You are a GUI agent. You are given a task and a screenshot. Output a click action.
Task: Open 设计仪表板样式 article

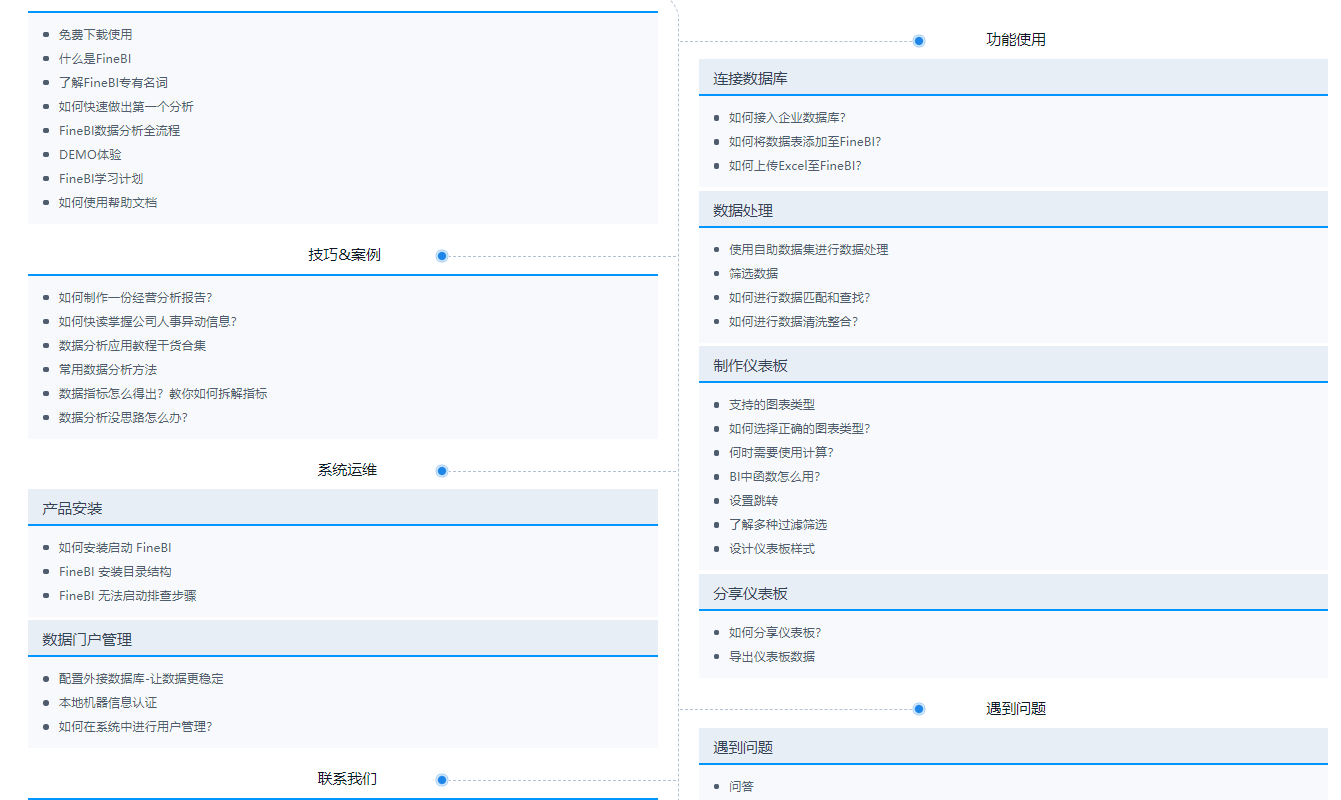(x=772, y=549)
